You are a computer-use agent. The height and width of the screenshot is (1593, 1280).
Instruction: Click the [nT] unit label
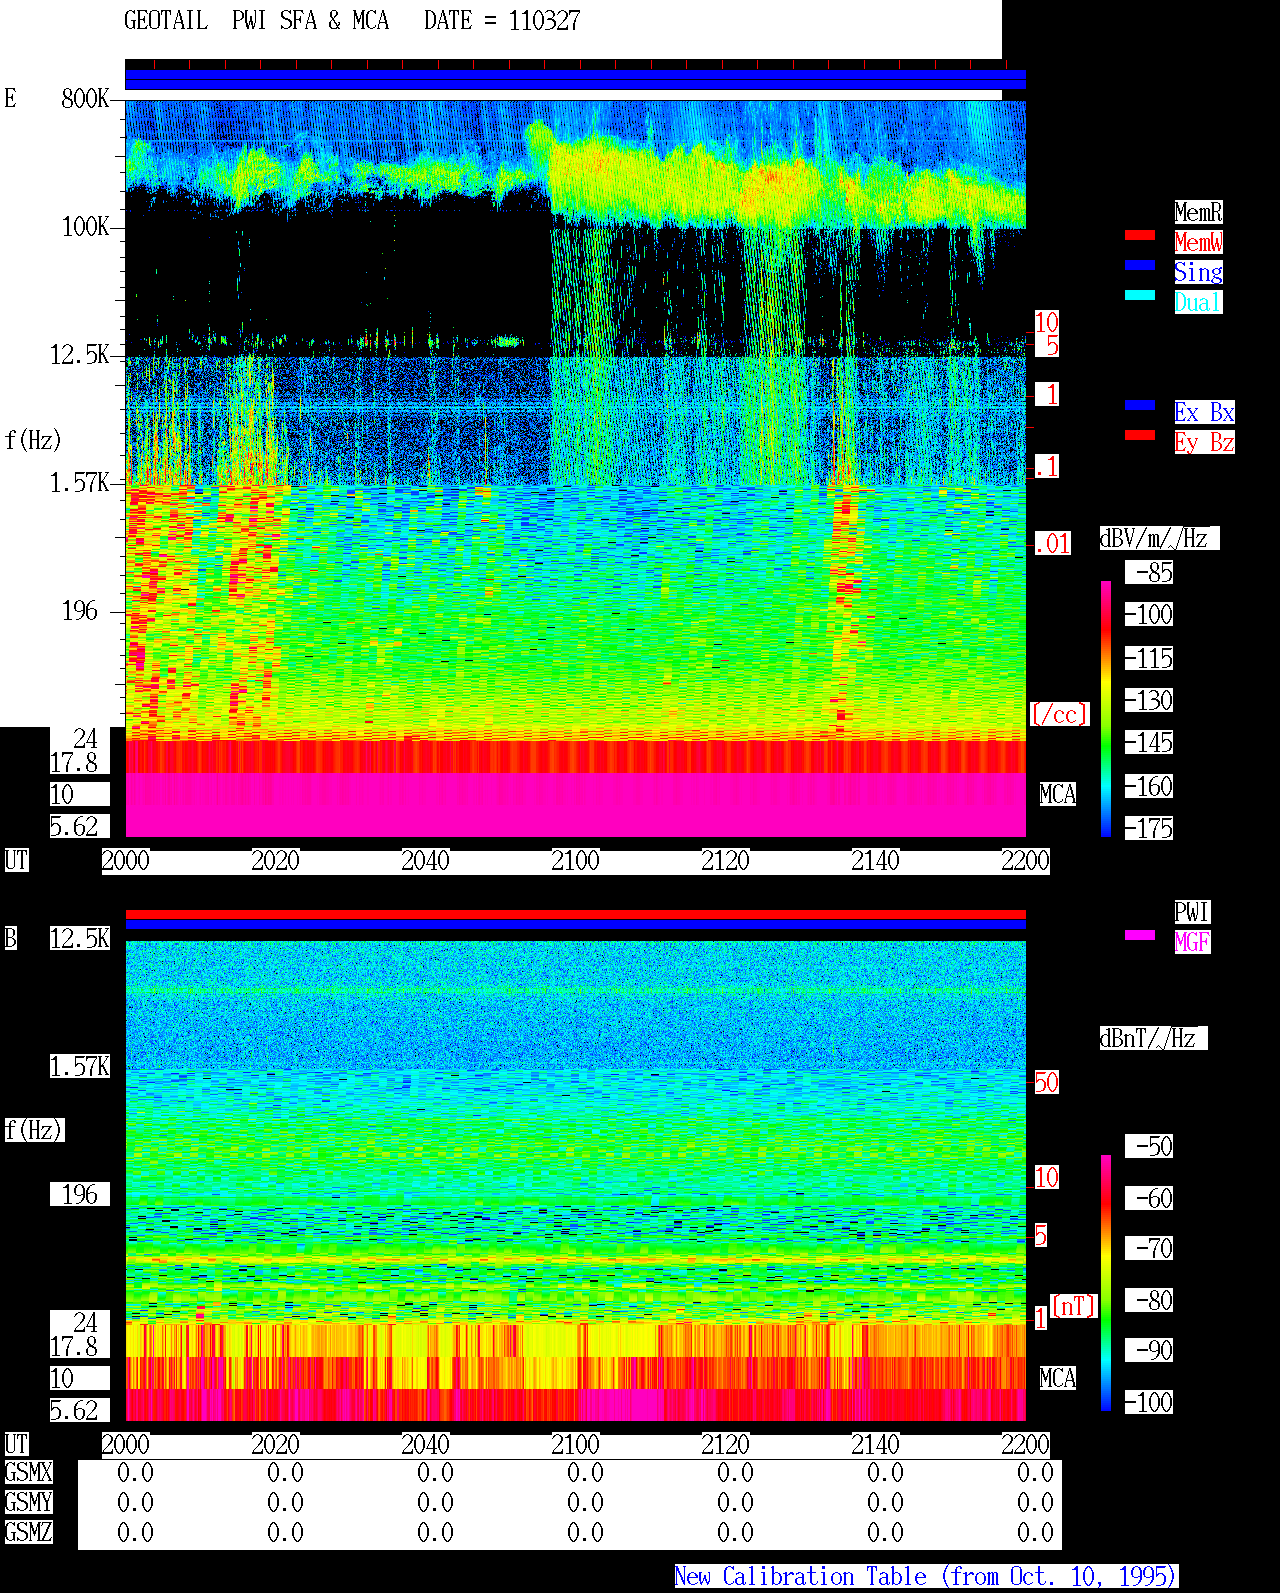click(x=1074, y=1306)
